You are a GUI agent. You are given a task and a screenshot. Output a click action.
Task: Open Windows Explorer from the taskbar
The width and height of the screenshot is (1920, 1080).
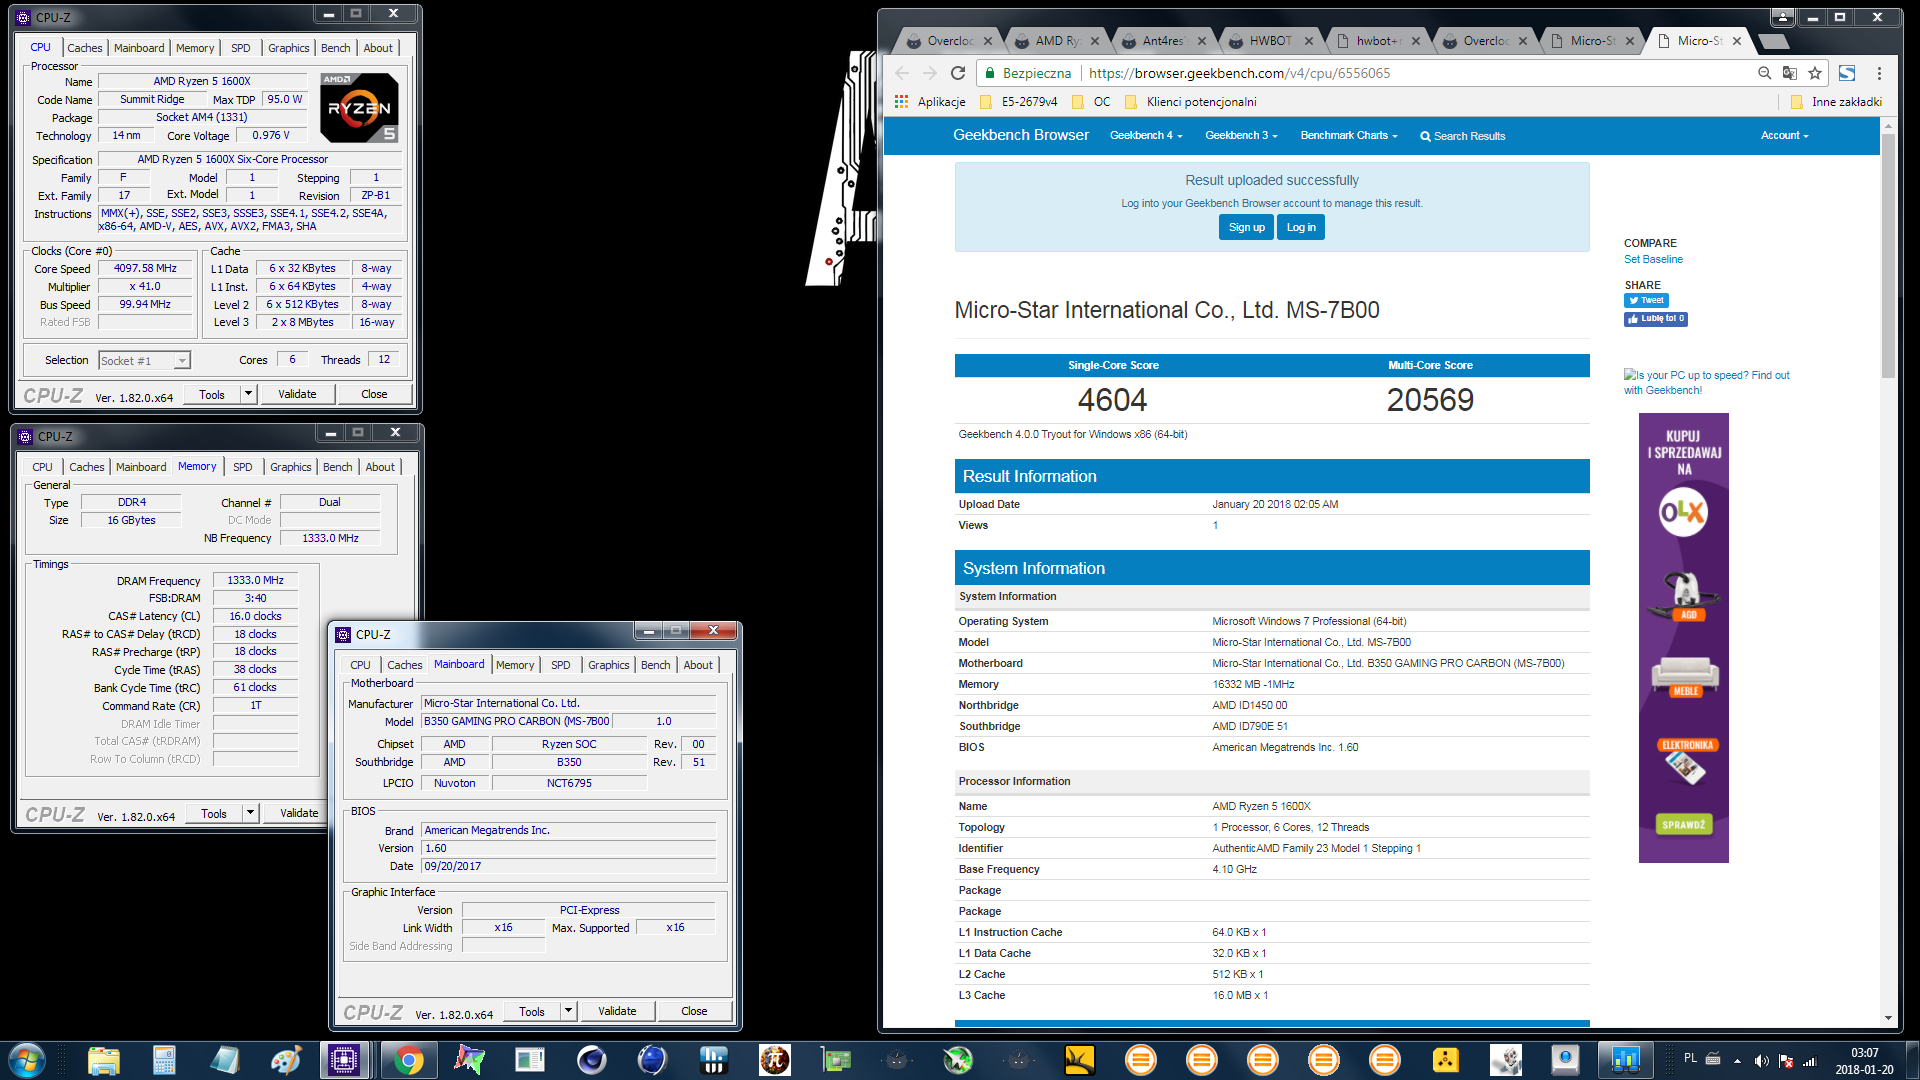click(104, 1060)
